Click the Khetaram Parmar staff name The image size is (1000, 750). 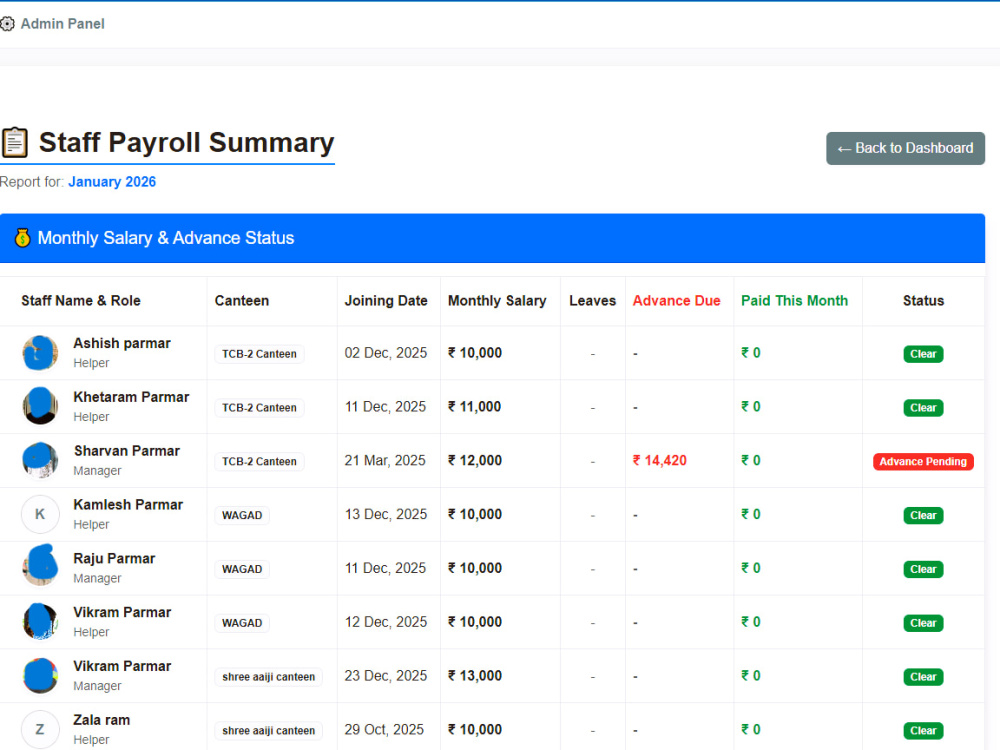131,397
